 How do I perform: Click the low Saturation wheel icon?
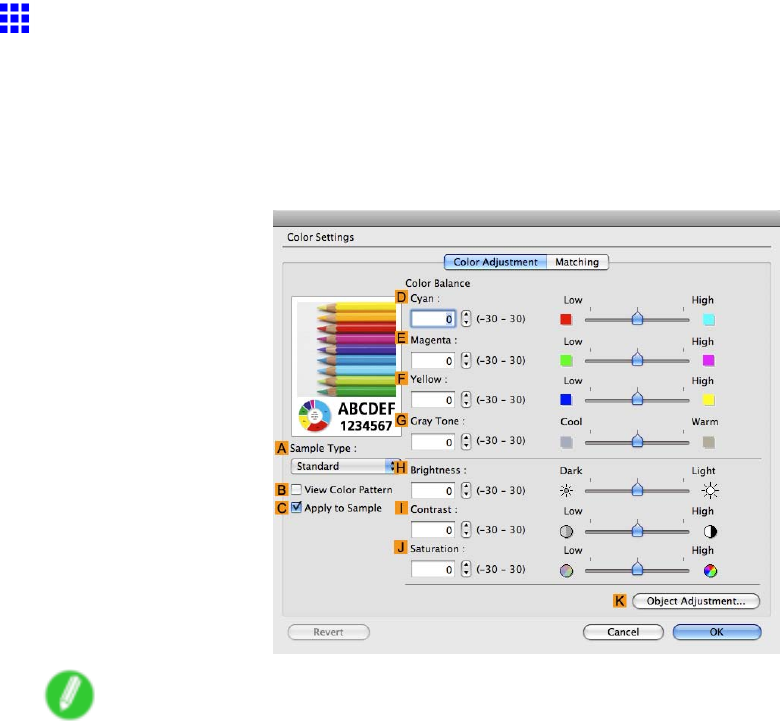click(x=566, y=571)
